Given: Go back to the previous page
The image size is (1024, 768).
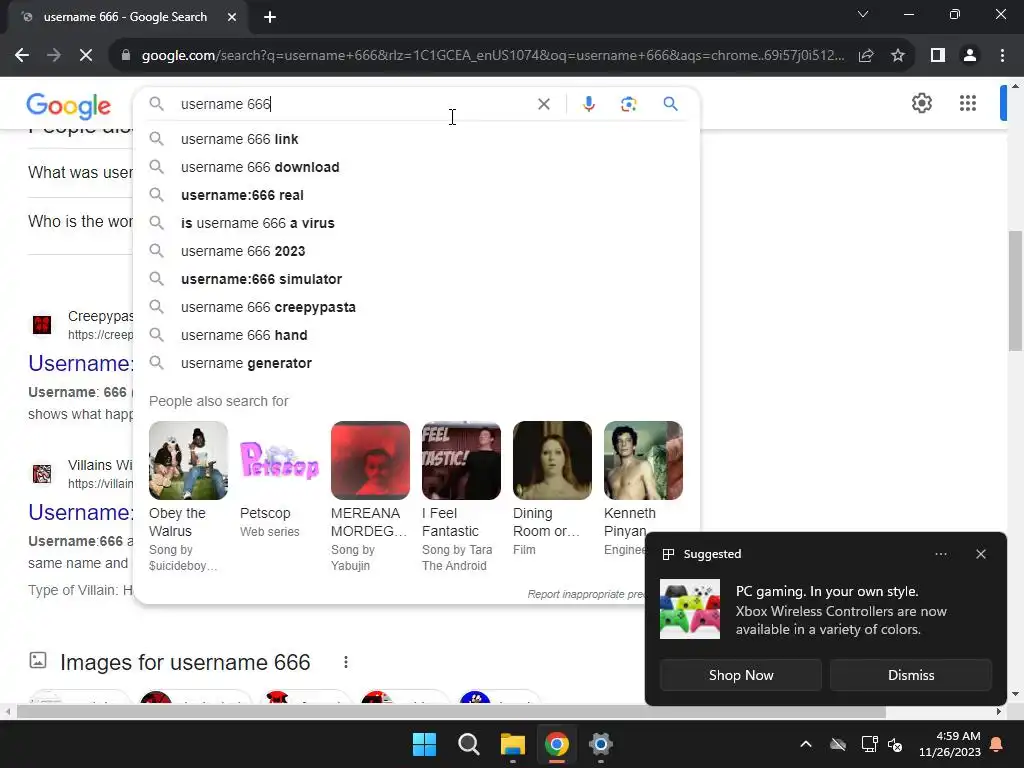Looking at the screenshot, I should [22, 56].
